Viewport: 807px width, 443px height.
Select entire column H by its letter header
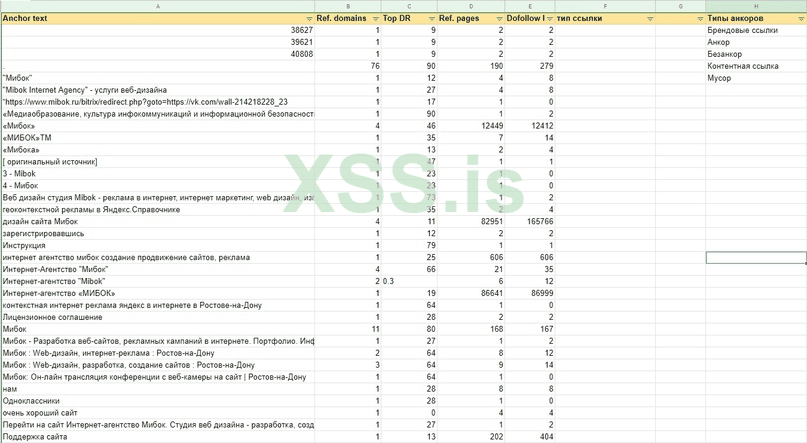pos(756,6)
